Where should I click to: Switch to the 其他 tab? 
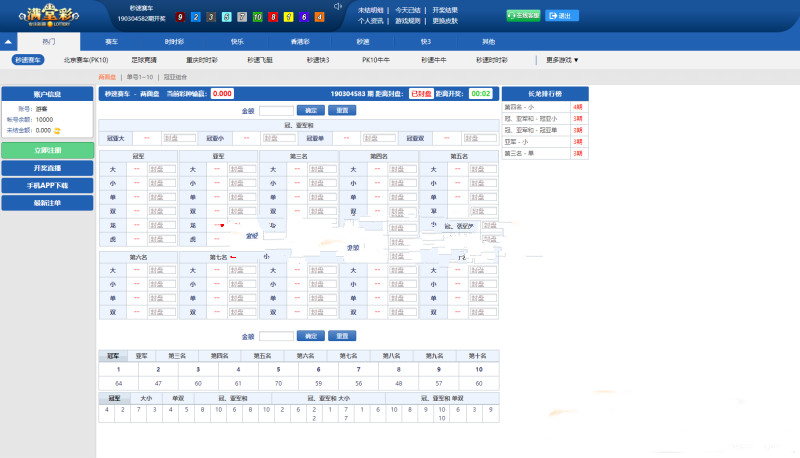point(488,42)
